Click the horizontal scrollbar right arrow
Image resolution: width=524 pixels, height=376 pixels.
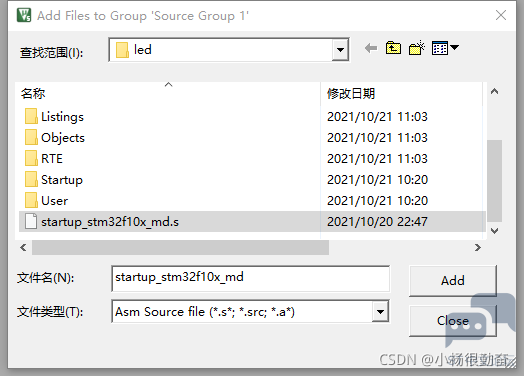478,248
